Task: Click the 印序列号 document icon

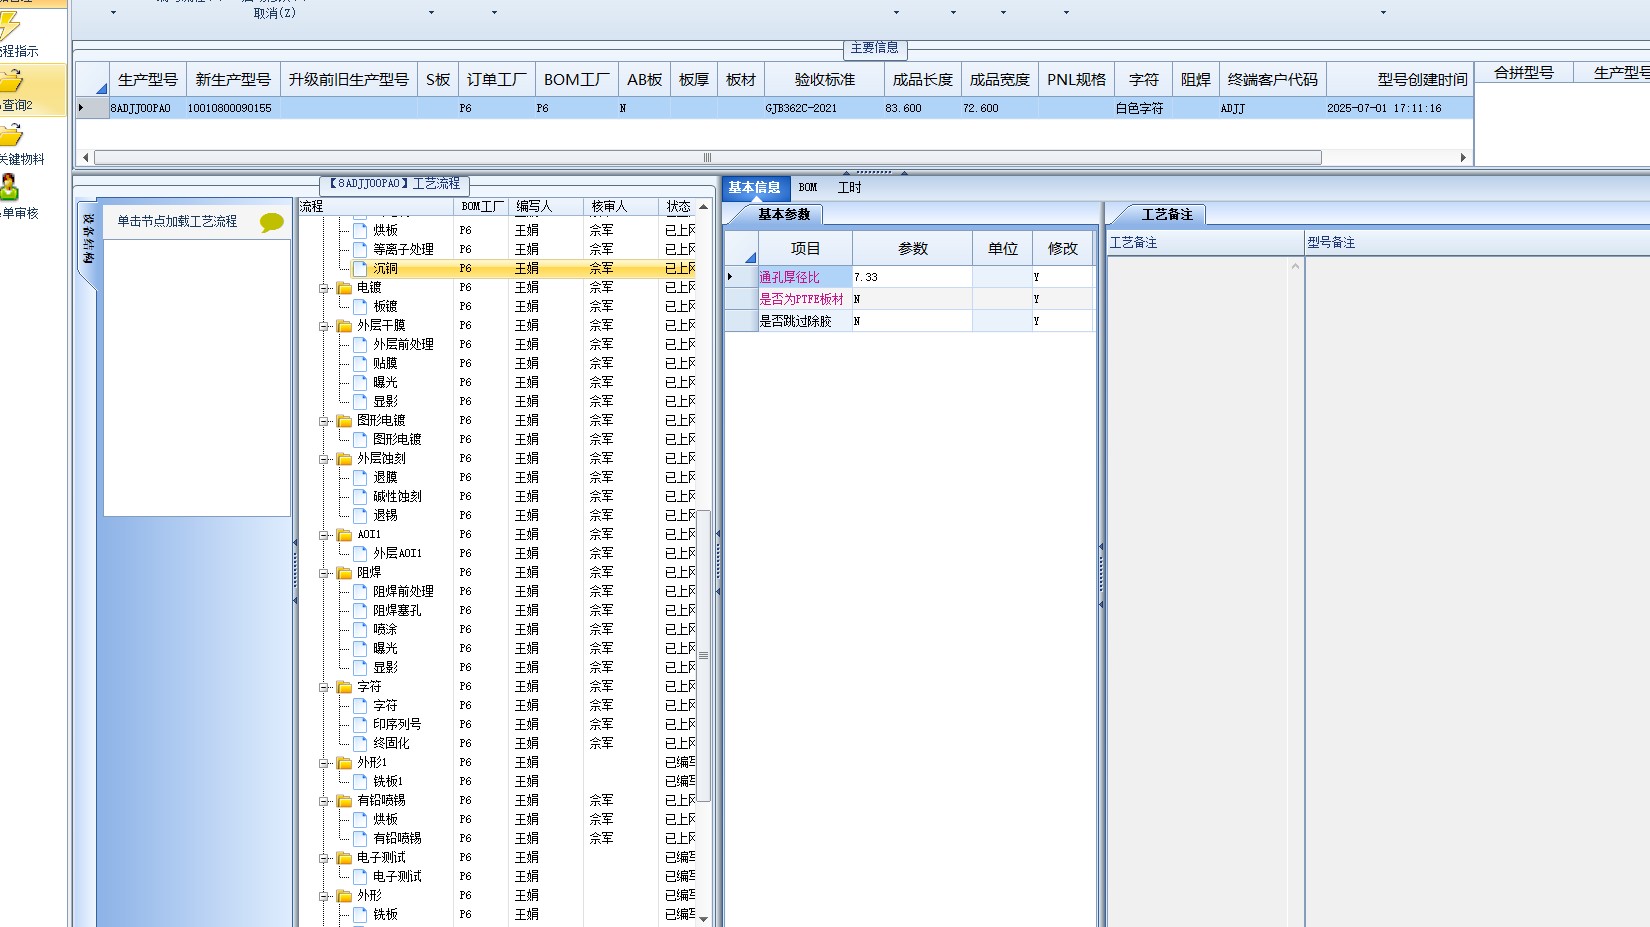Action: (x=360, y=724)
